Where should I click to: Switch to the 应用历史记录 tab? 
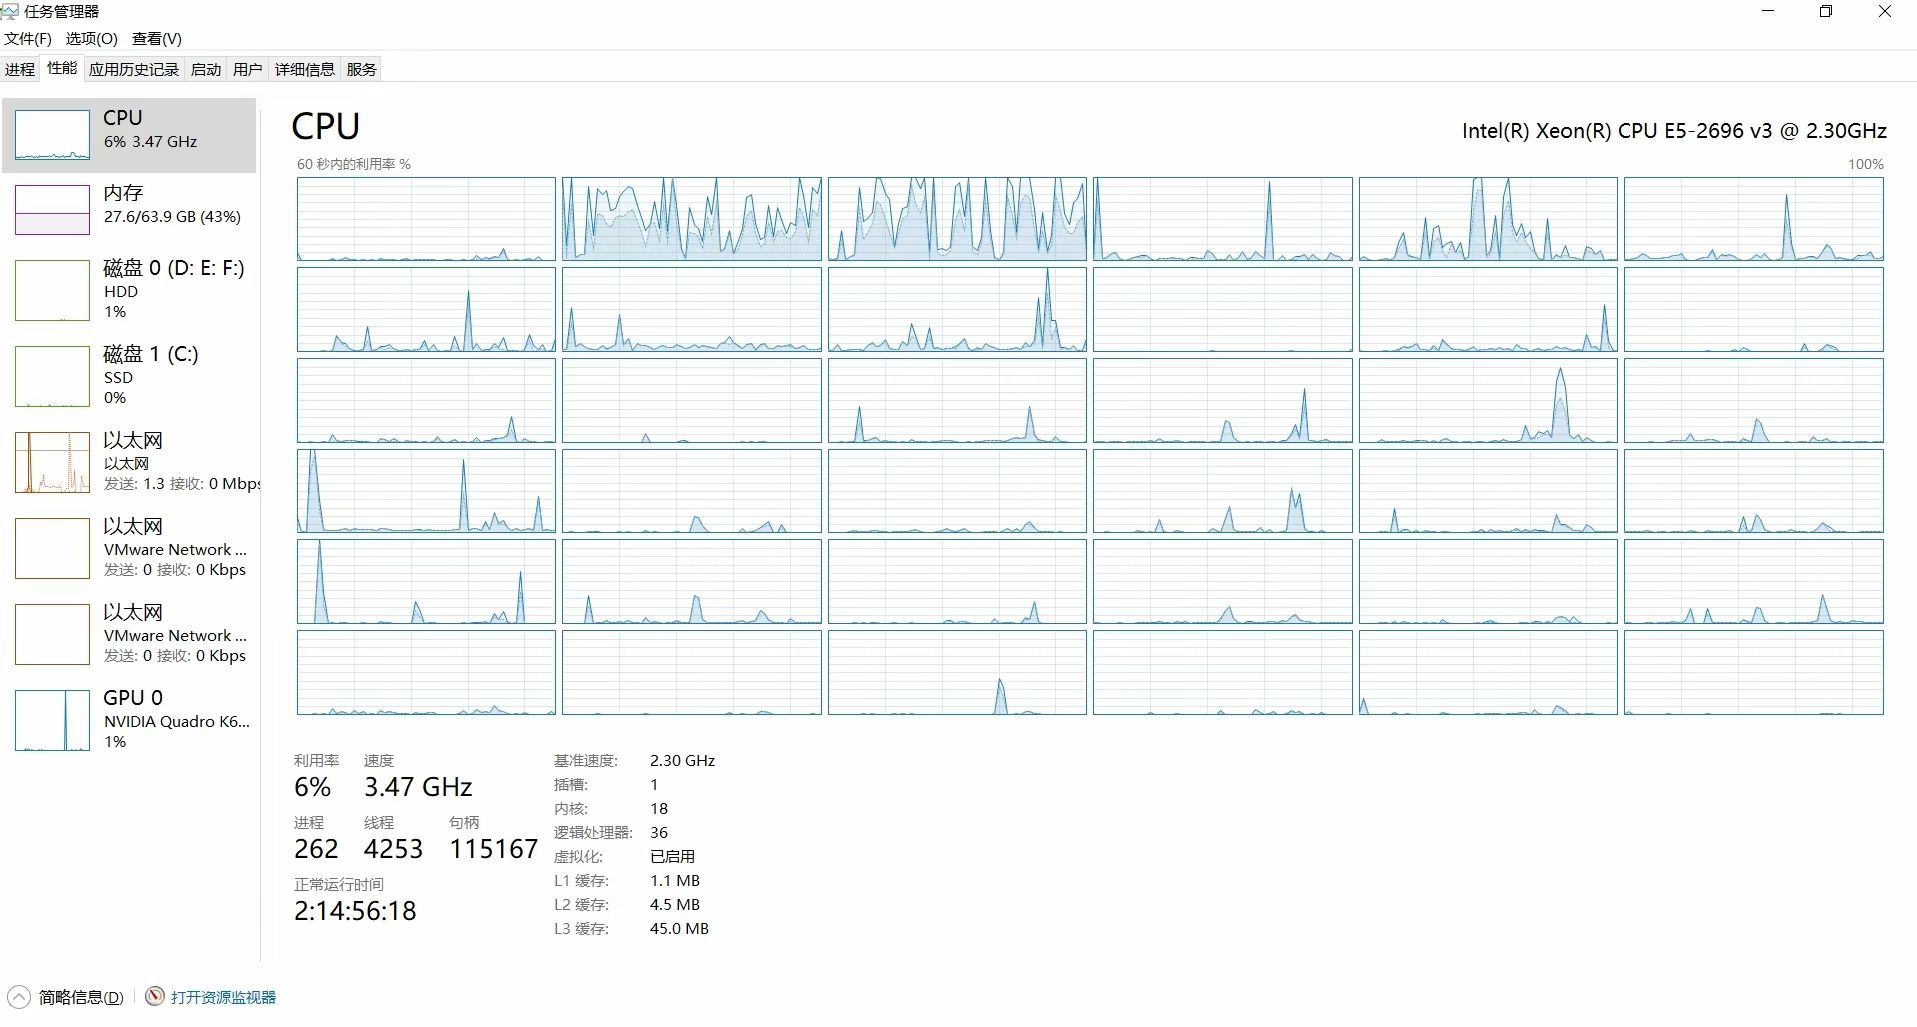(134, 69)
